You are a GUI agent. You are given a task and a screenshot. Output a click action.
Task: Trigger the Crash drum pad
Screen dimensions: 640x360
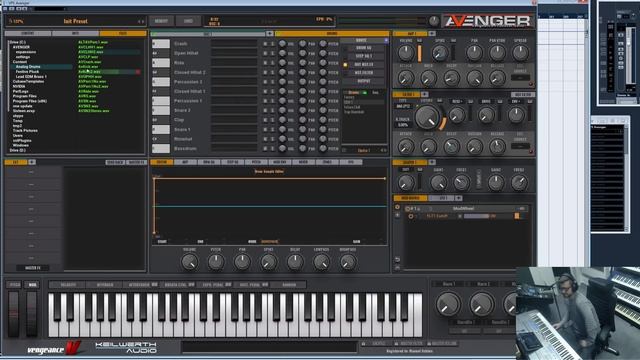pos(161,44)
